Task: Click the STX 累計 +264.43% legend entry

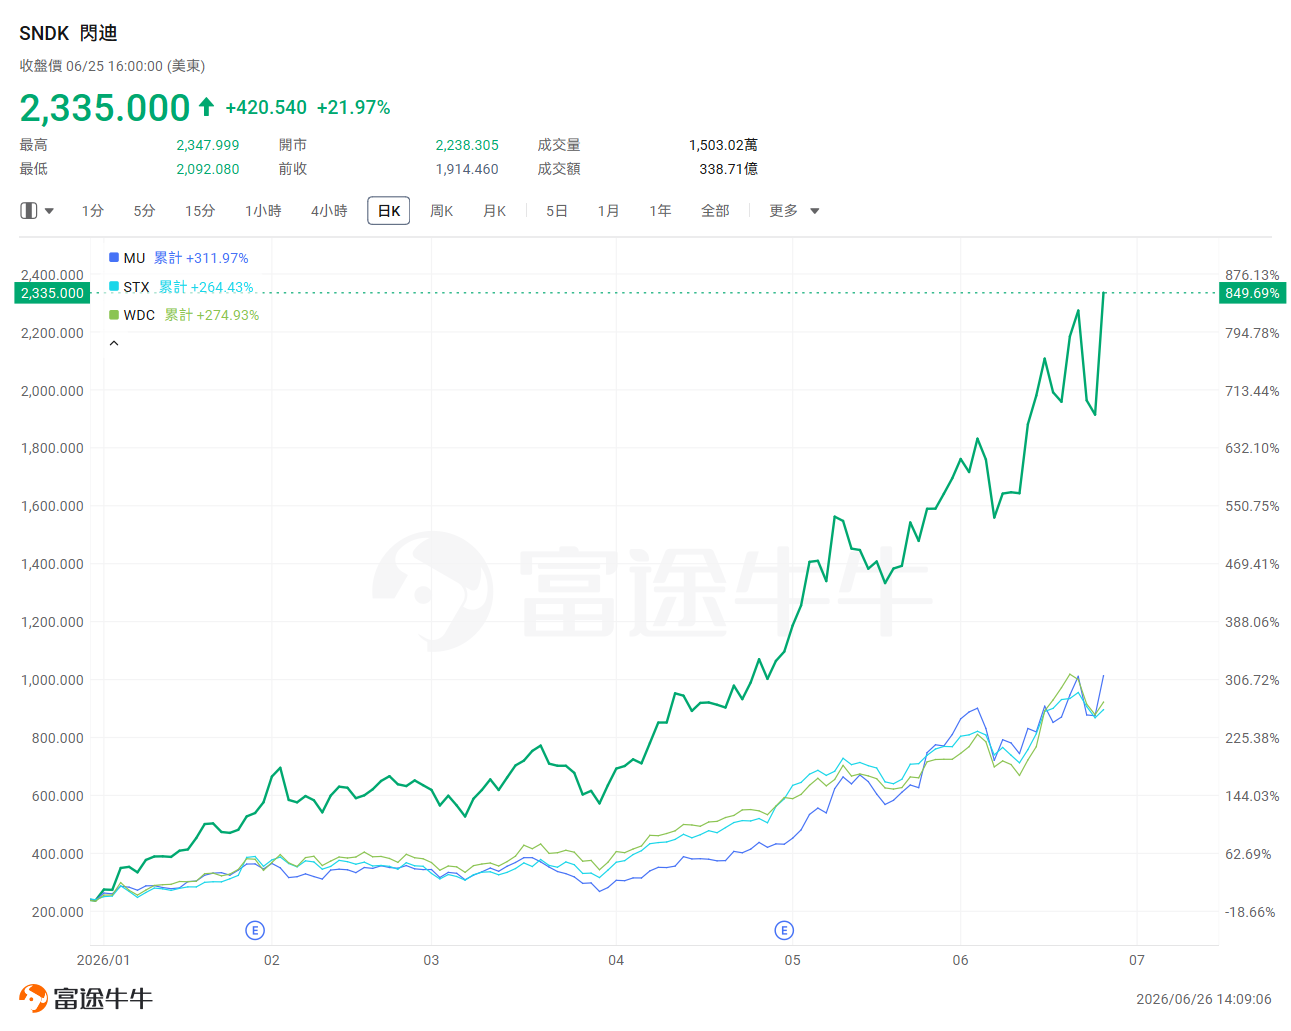Action: coord(181,287)
